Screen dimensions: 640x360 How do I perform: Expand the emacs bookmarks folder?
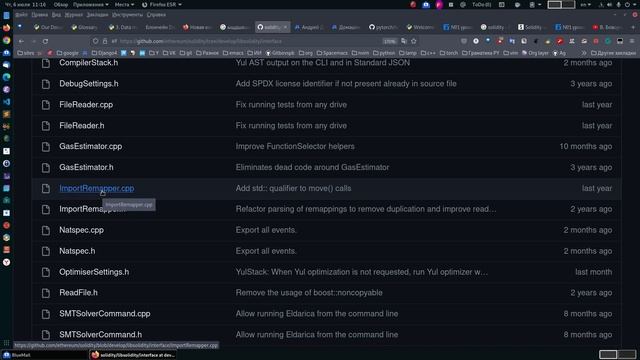point(233,53)
